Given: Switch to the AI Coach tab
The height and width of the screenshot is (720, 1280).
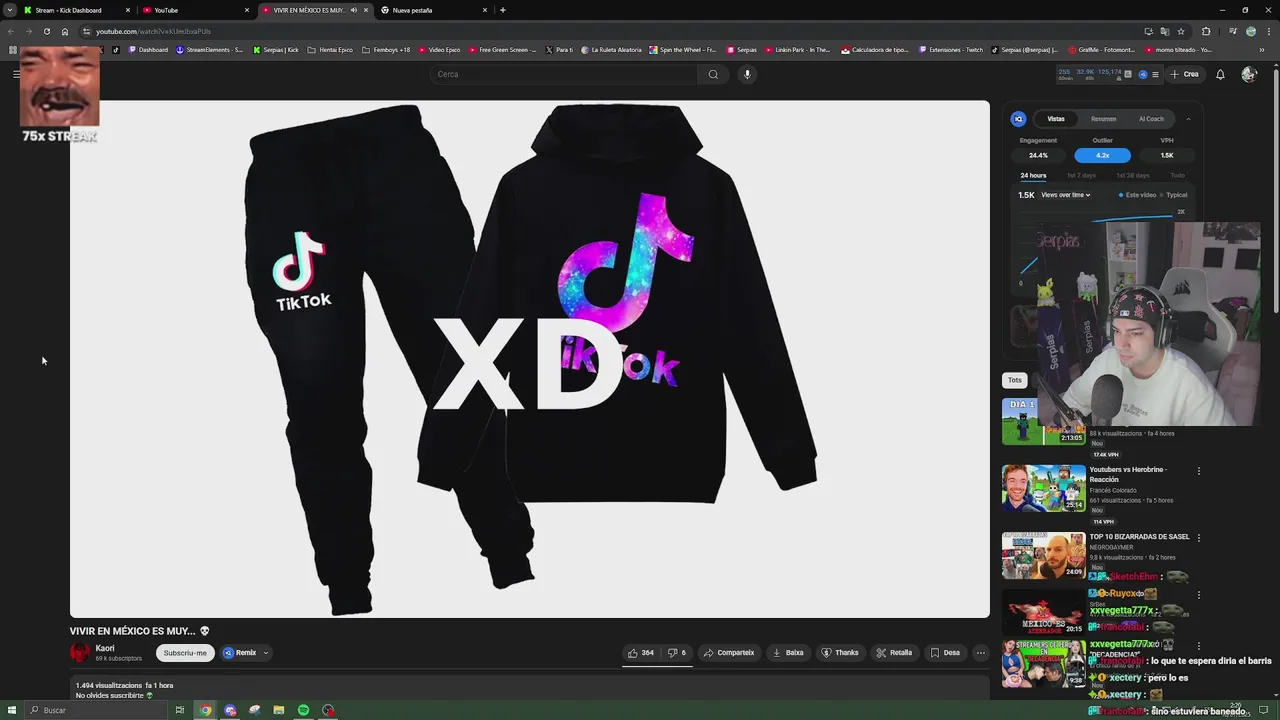Looking at the screenshot, I should coord(1151,119).
